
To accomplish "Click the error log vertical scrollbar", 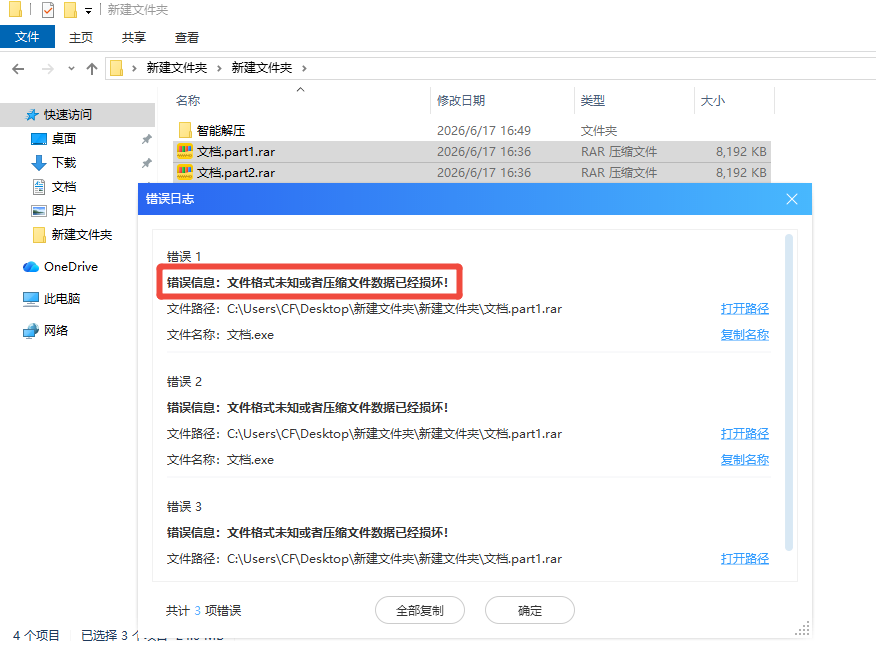I will 789,393.
